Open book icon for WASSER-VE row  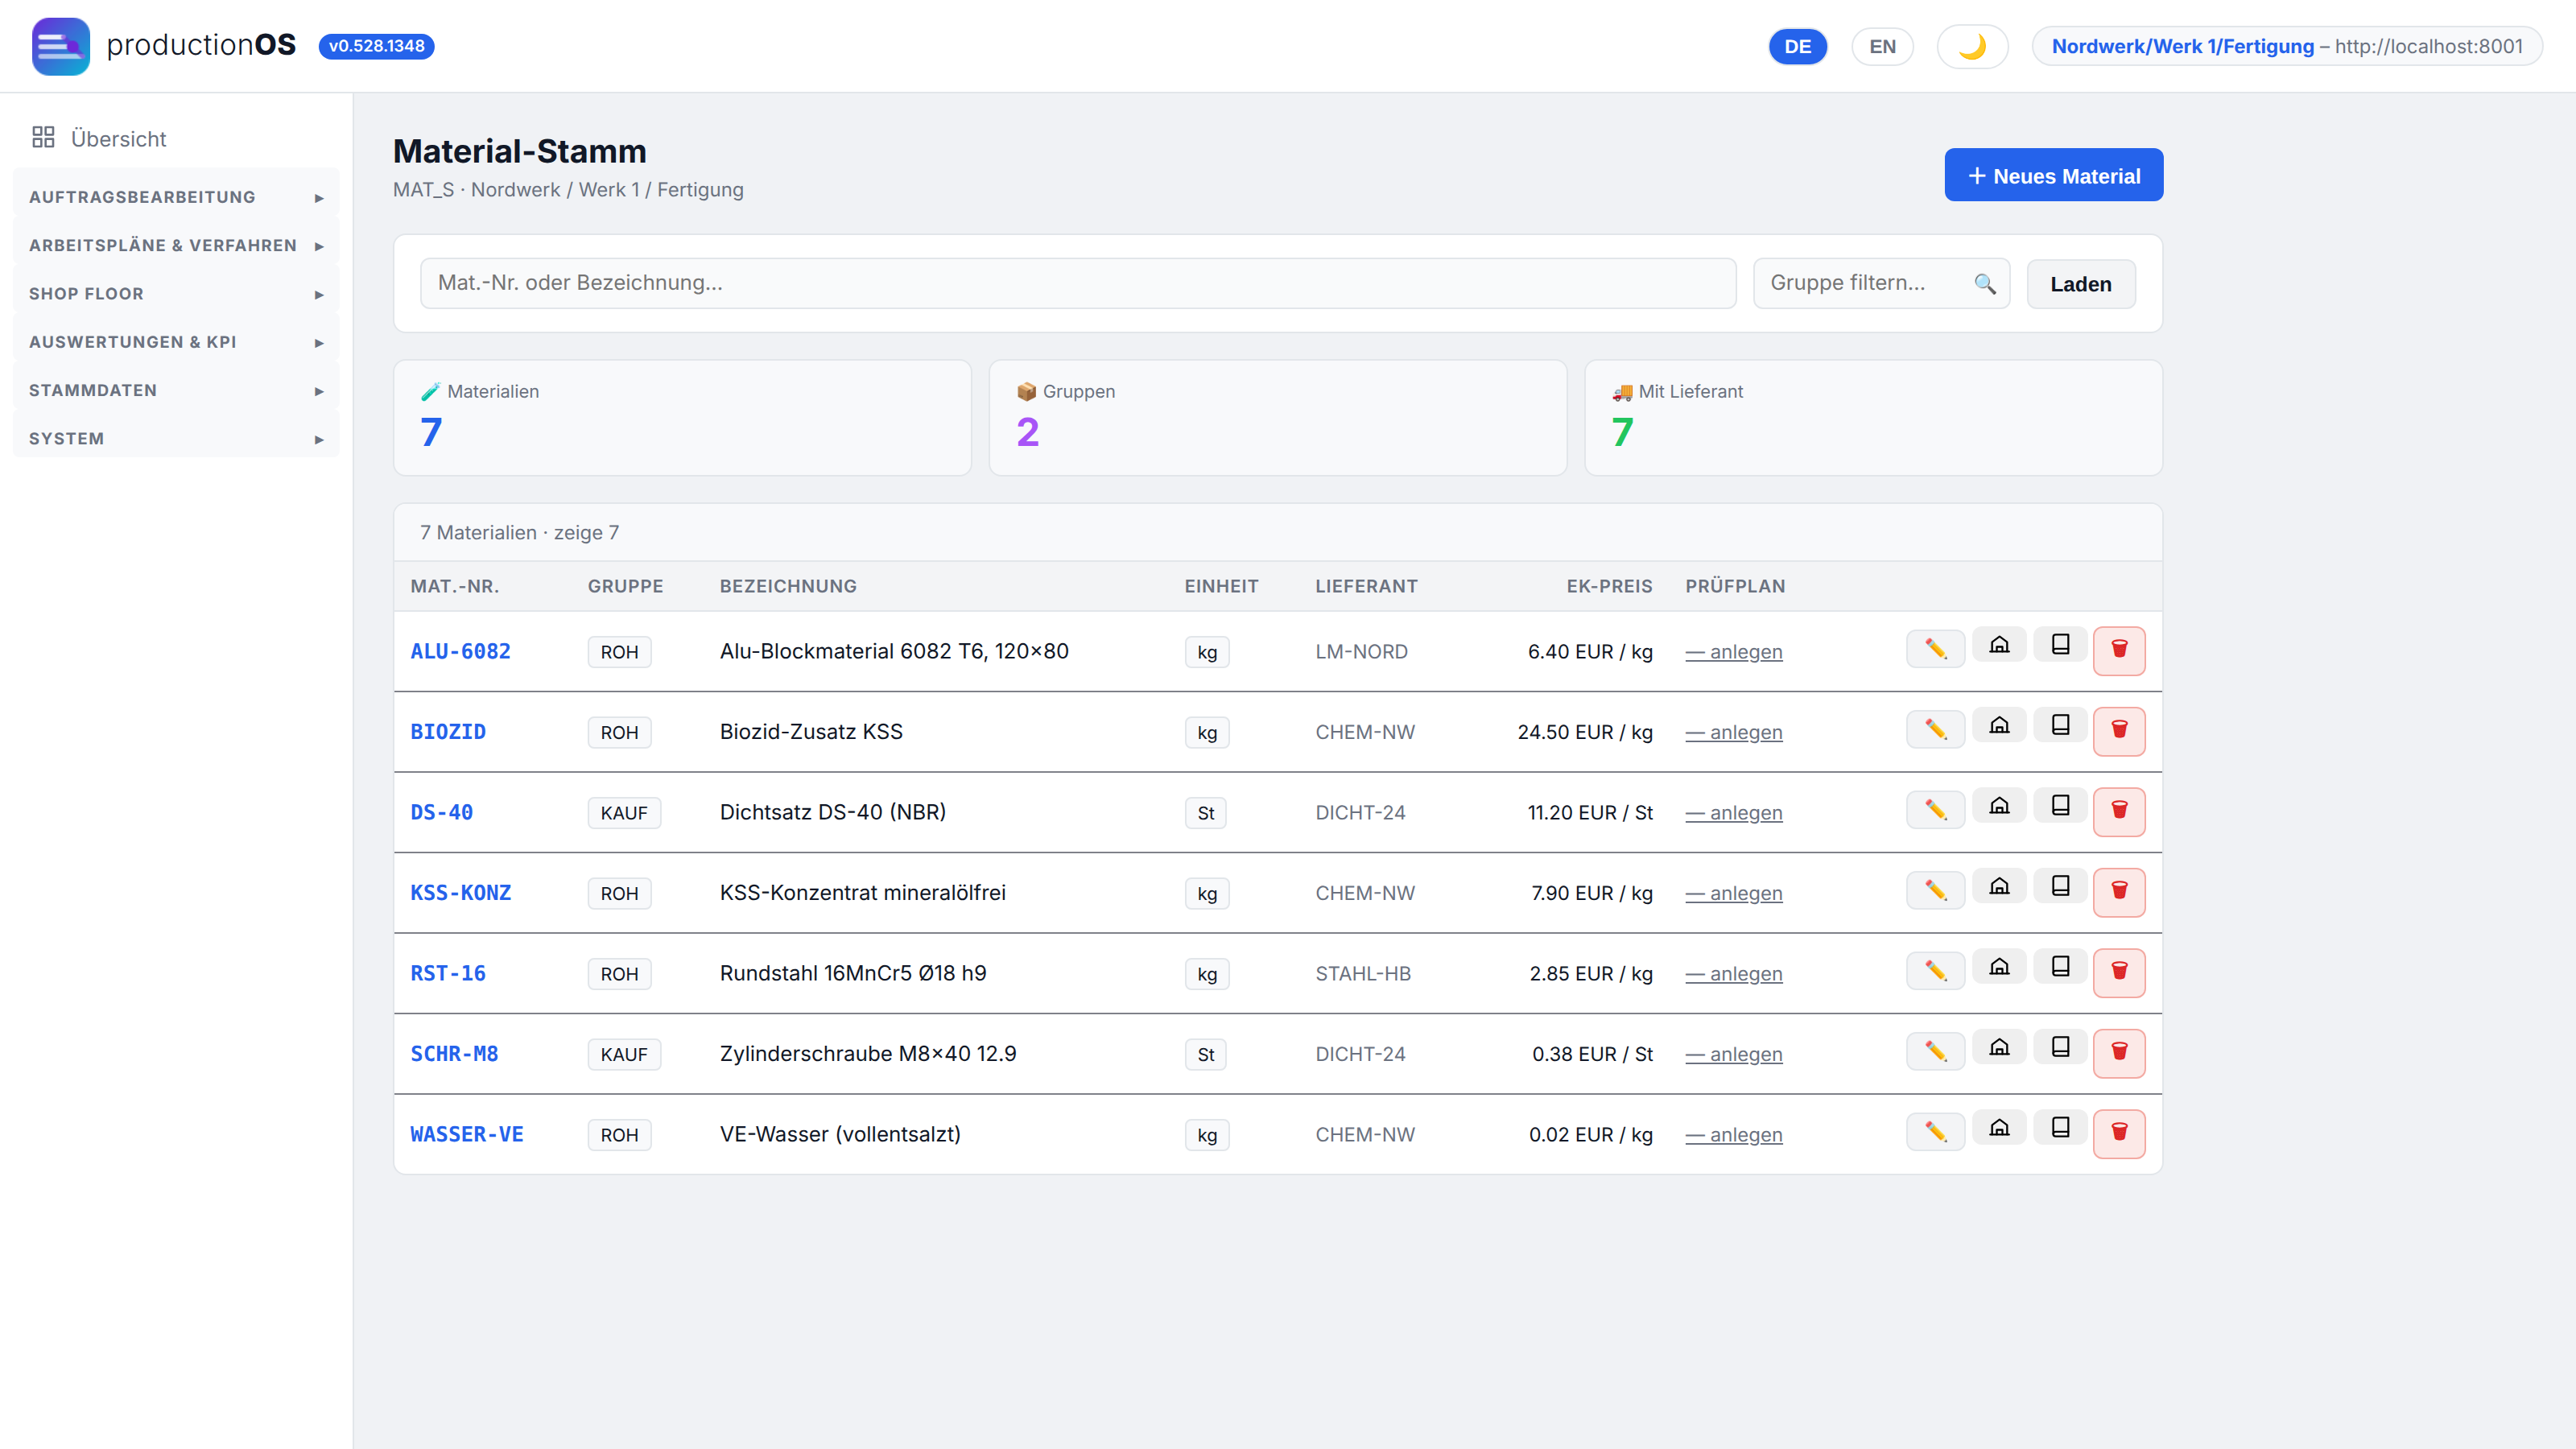(x=2060, y=1127)
